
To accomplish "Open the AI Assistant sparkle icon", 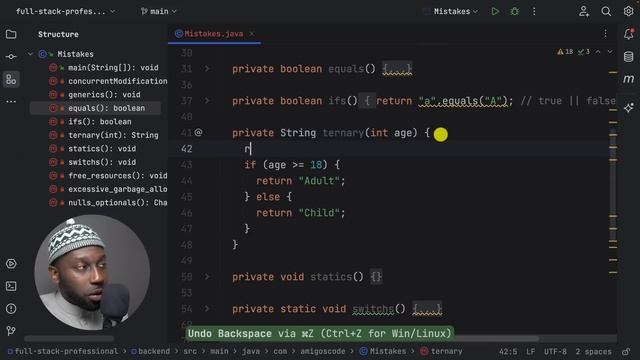I will (x=629, y=108).
